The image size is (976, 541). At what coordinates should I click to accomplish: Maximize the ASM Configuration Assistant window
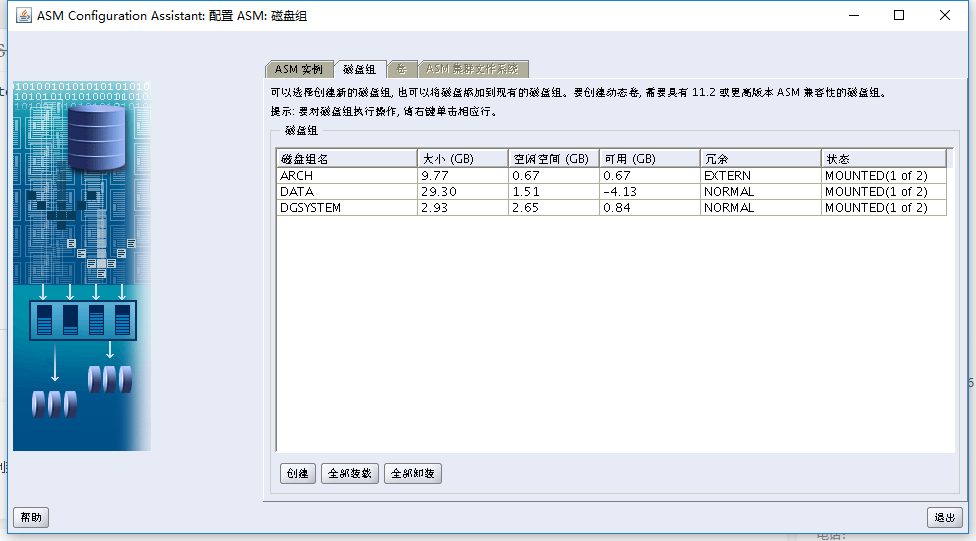[x=899, y=16]
